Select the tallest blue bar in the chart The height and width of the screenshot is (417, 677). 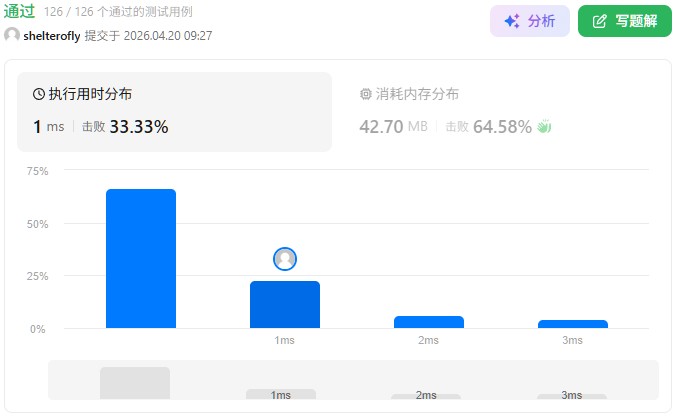click(x=141, y=258)
